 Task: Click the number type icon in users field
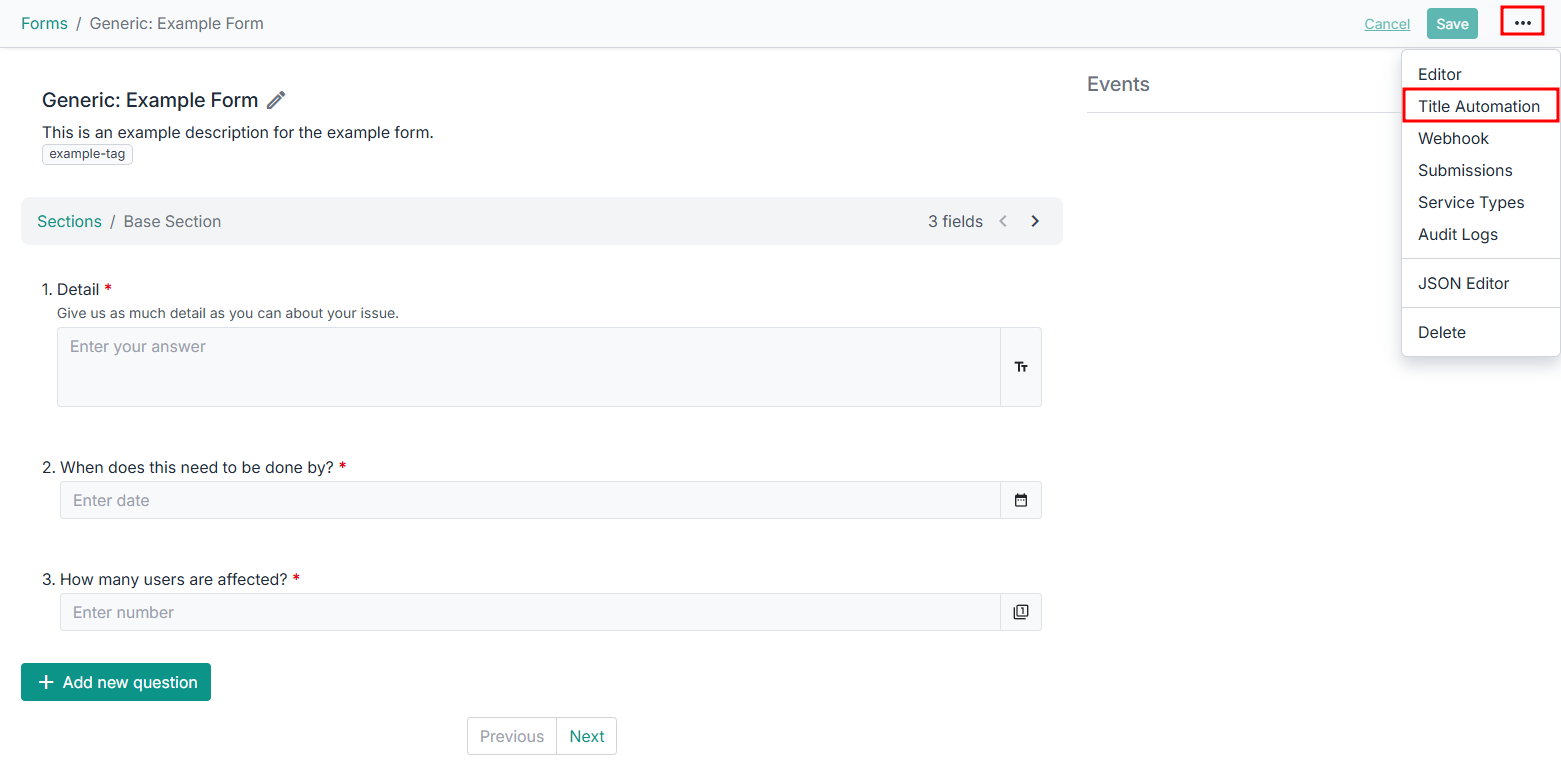[x=1021, y=612]
